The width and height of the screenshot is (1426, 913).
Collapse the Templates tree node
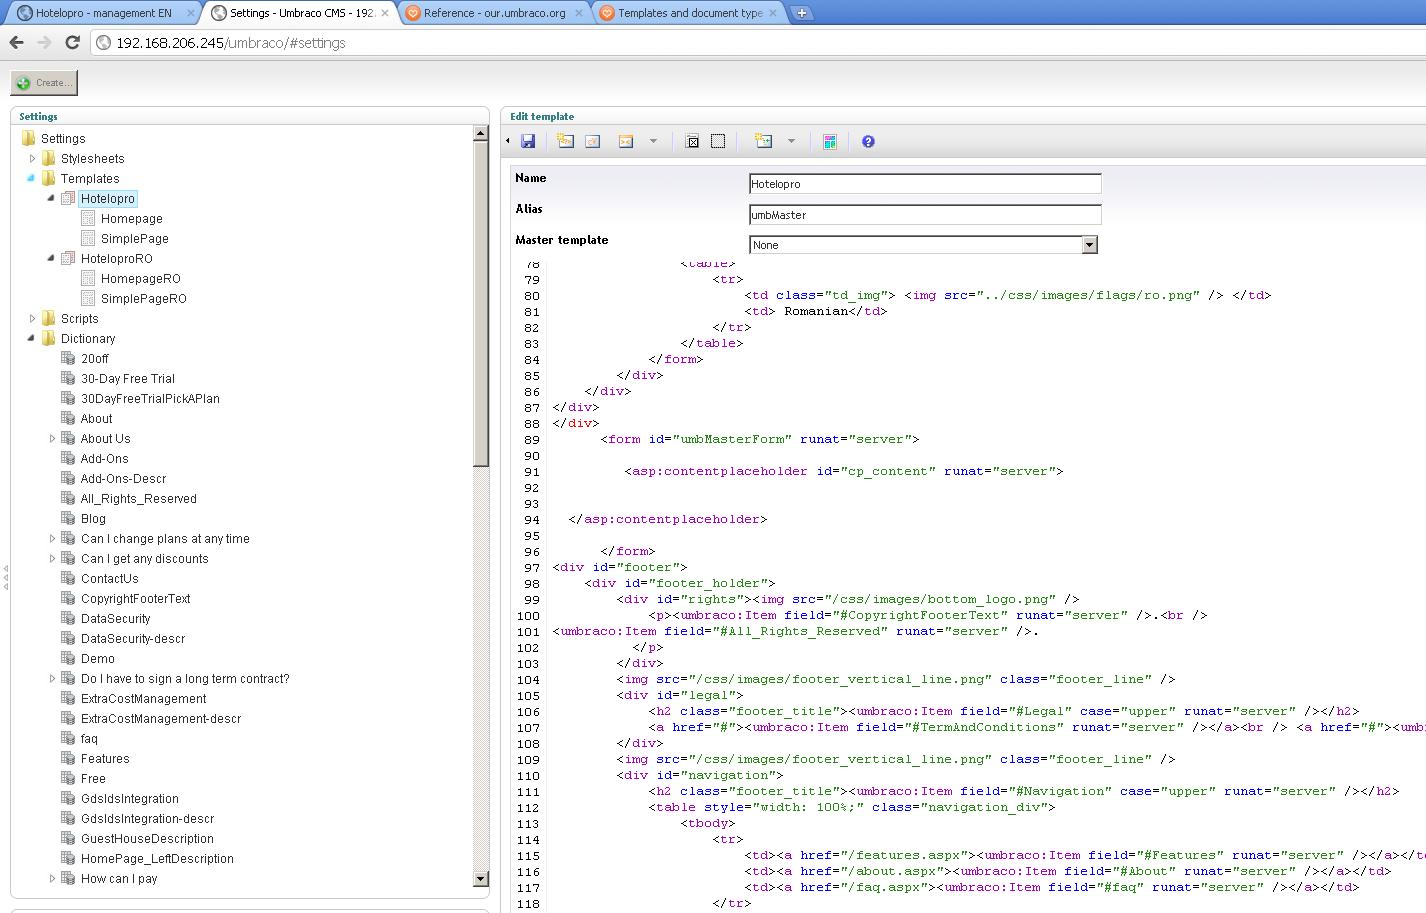(31, 178)
